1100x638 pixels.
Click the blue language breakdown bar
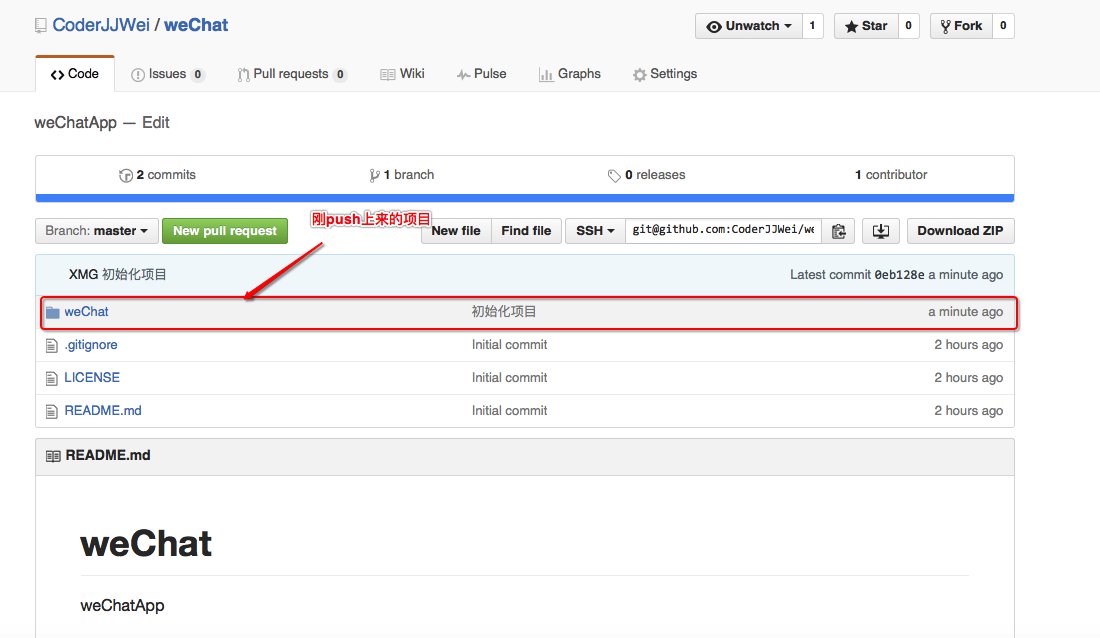tap(525, 198)
